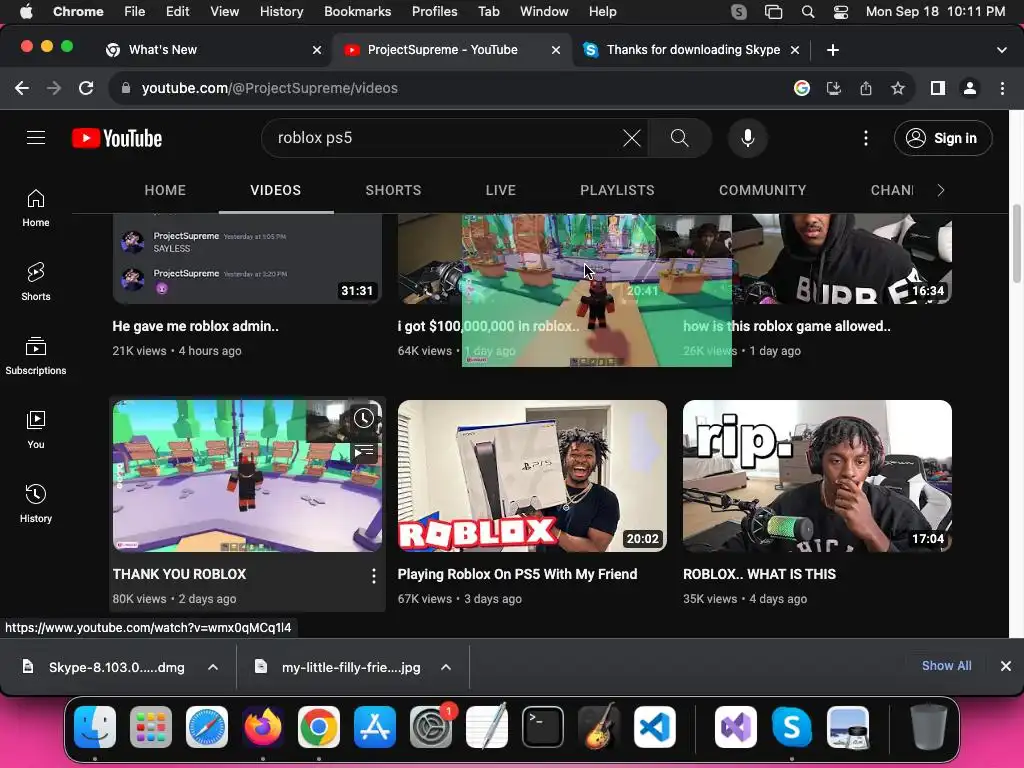Image resolution: width=1024 pixels, height=768 pixels.
Task: Add THANK YOU ROBLOX to queue
Action: (x=364, y=451)
